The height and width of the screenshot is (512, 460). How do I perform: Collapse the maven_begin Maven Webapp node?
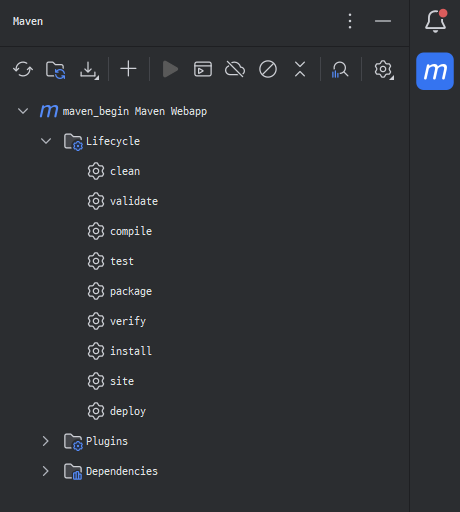coord(23,111)
